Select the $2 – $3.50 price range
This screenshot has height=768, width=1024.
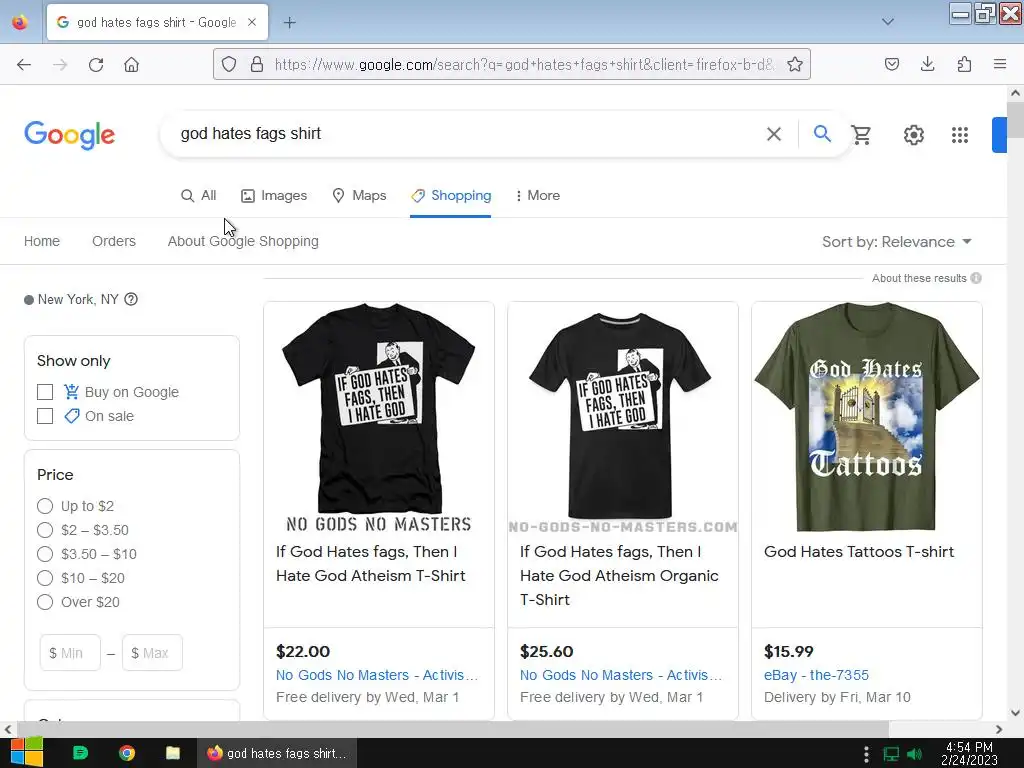[45, 530]
